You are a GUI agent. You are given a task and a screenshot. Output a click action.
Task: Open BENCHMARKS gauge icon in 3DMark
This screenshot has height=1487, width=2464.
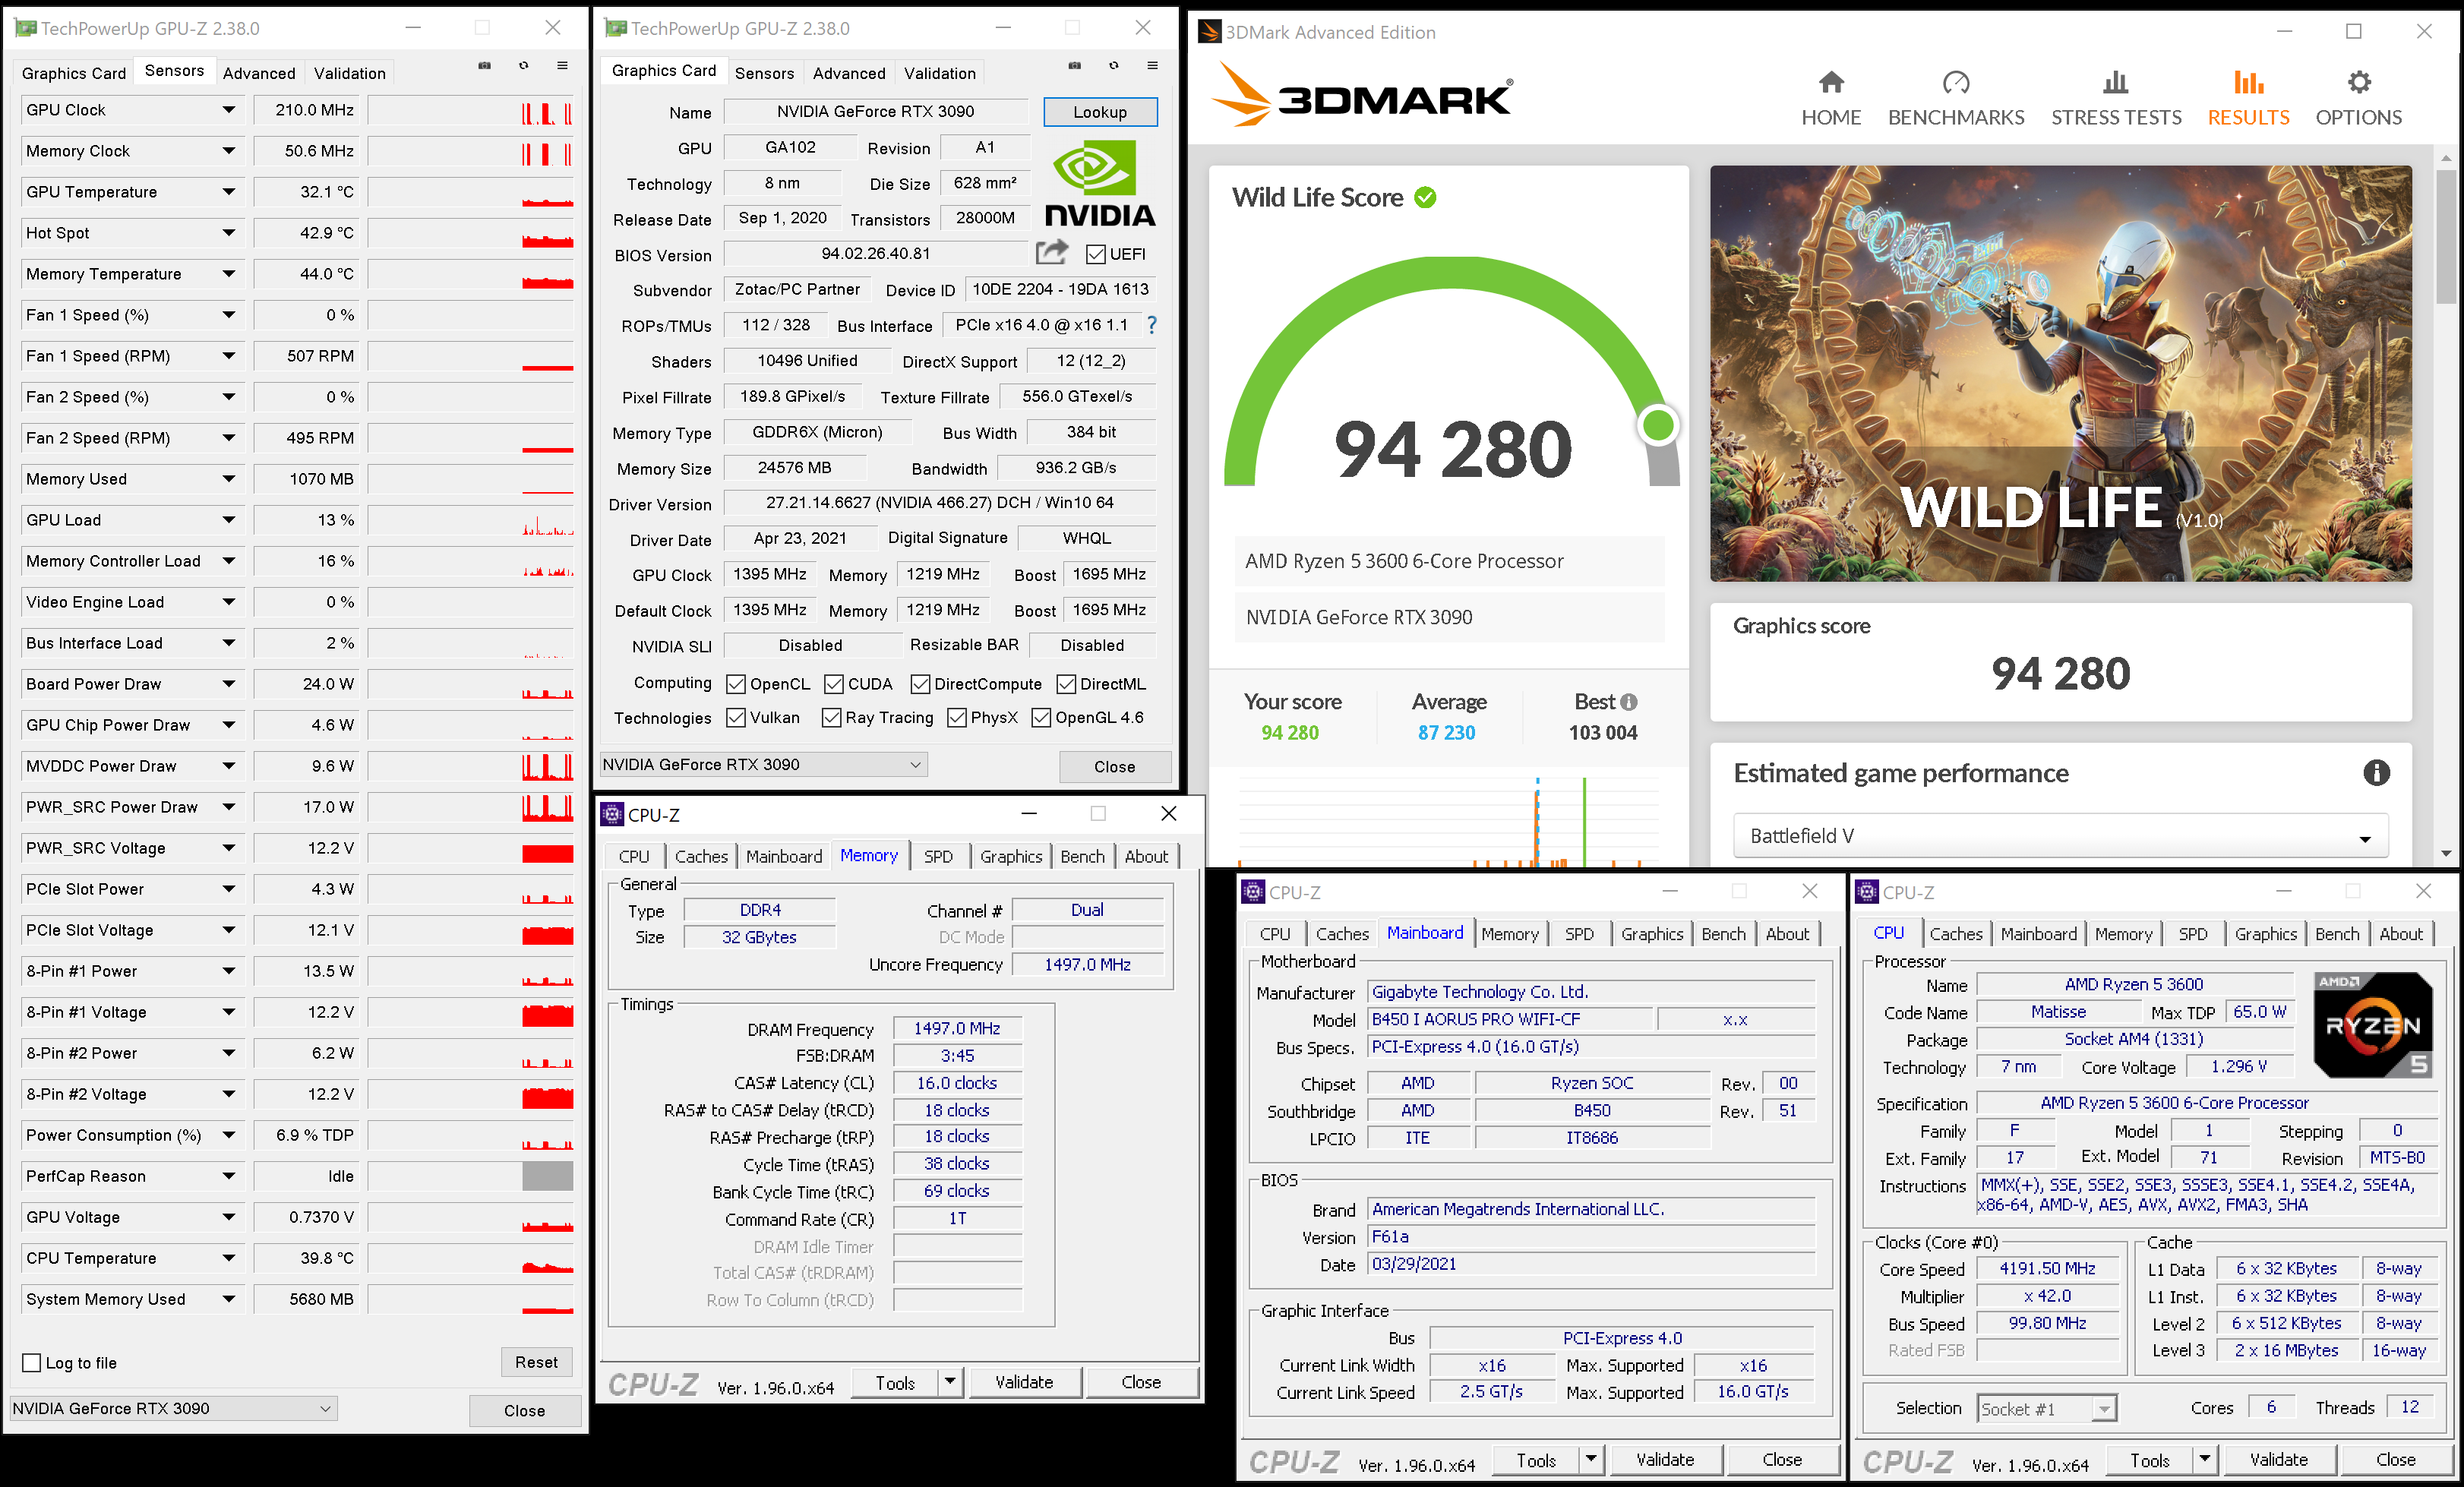point(1956,82)
